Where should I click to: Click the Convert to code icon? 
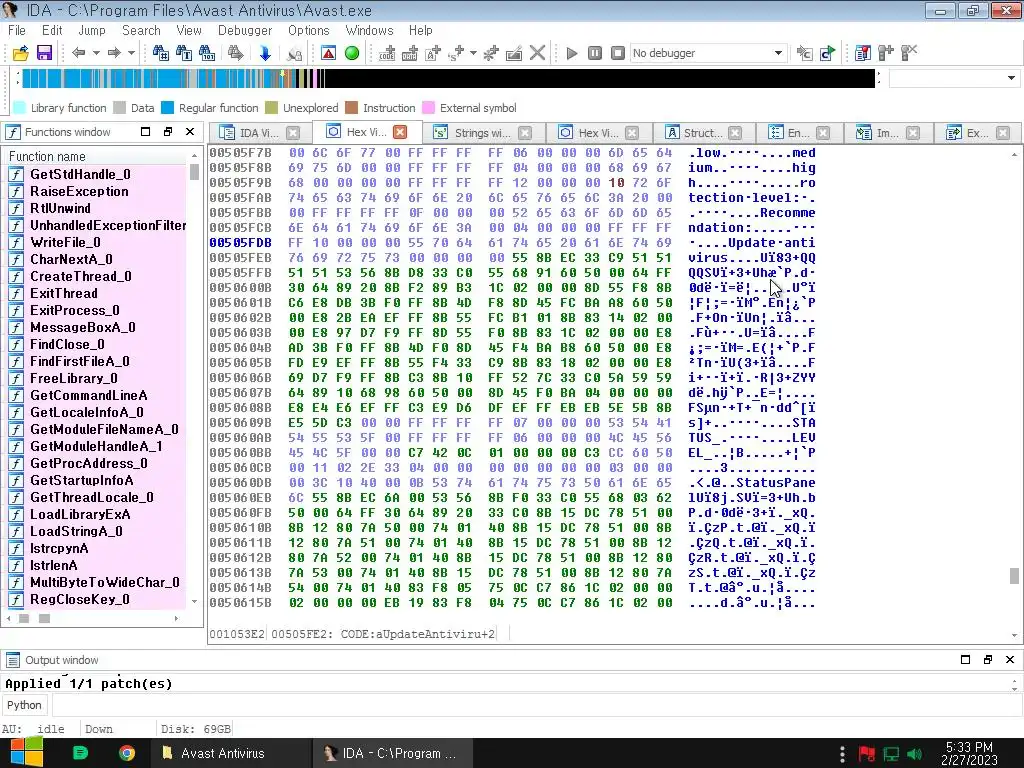click(387, 53)
